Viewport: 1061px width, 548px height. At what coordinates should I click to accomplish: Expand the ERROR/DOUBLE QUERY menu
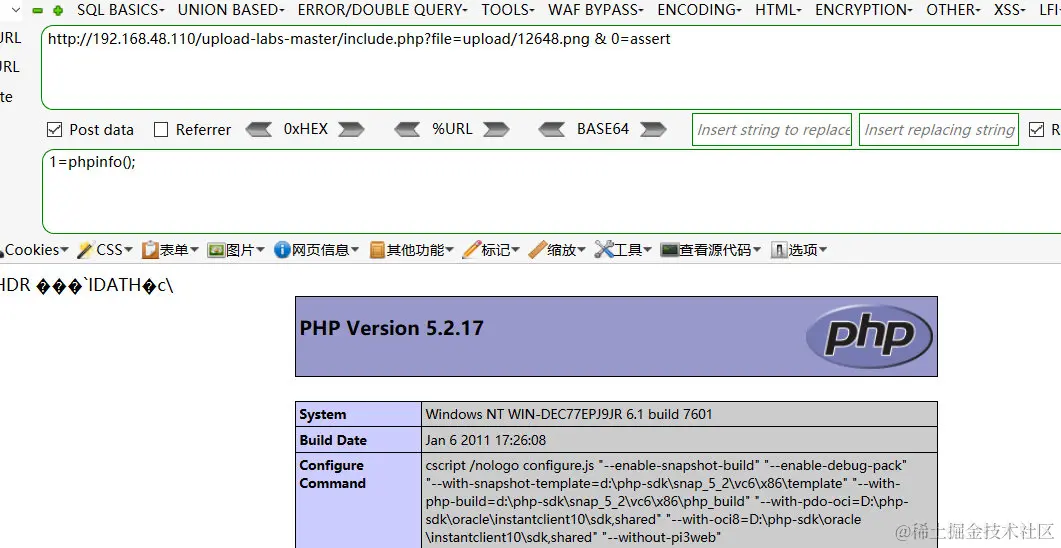[382, 10]
